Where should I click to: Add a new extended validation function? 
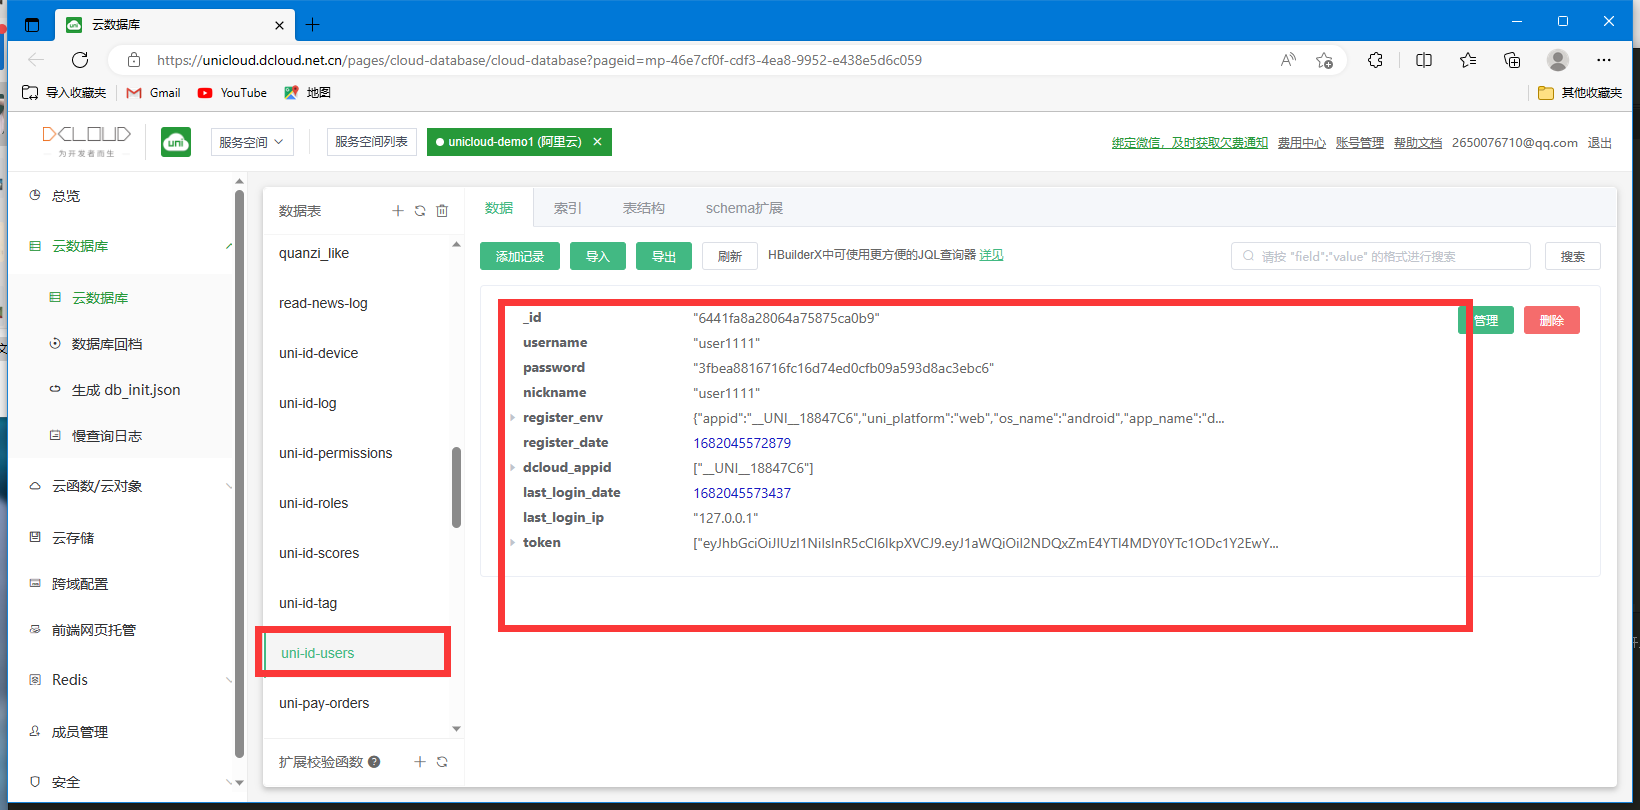[420, 762]
